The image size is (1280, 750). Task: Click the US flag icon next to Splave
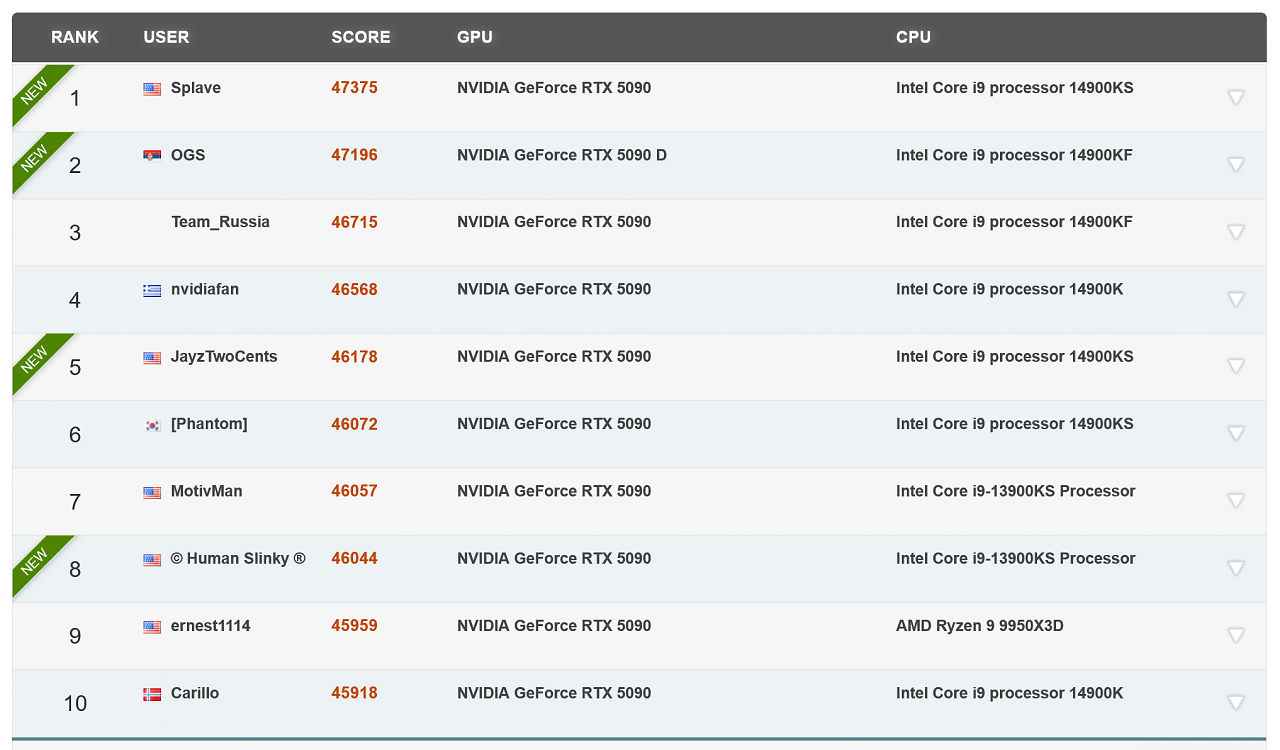pyautogui.click(x=152, y=89)
